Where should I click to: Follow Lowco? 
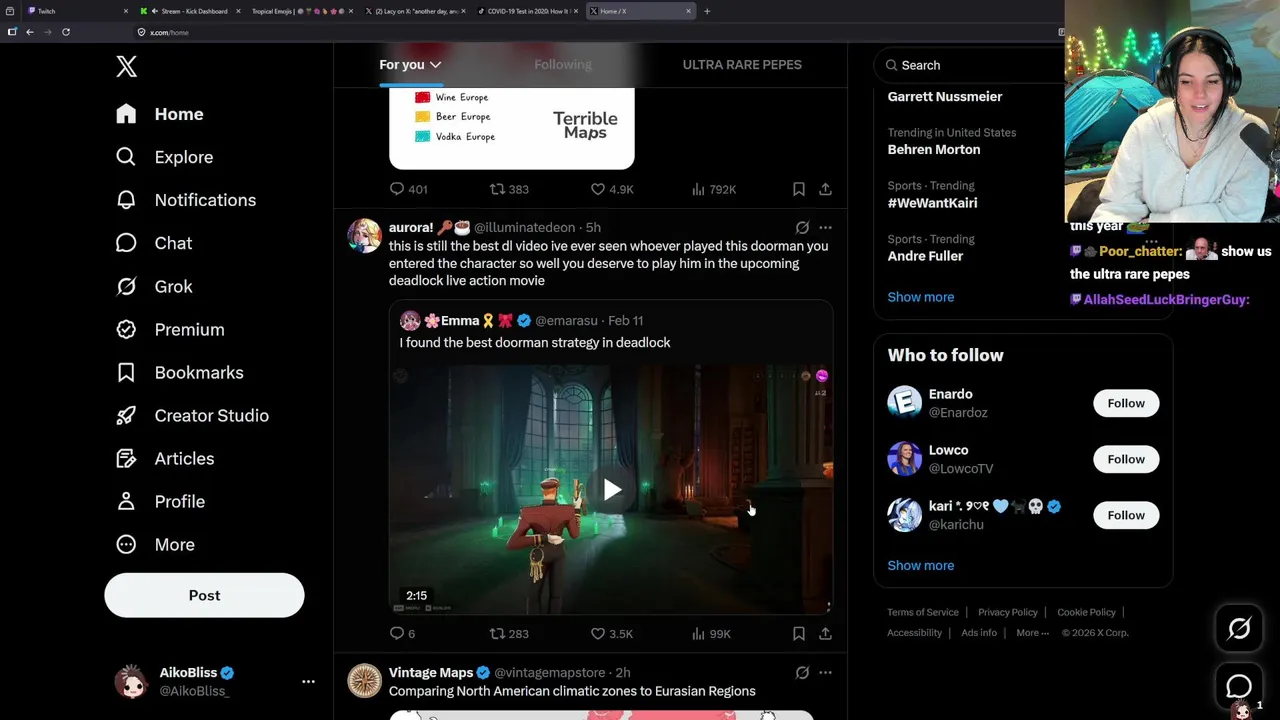coord(1126,459)
